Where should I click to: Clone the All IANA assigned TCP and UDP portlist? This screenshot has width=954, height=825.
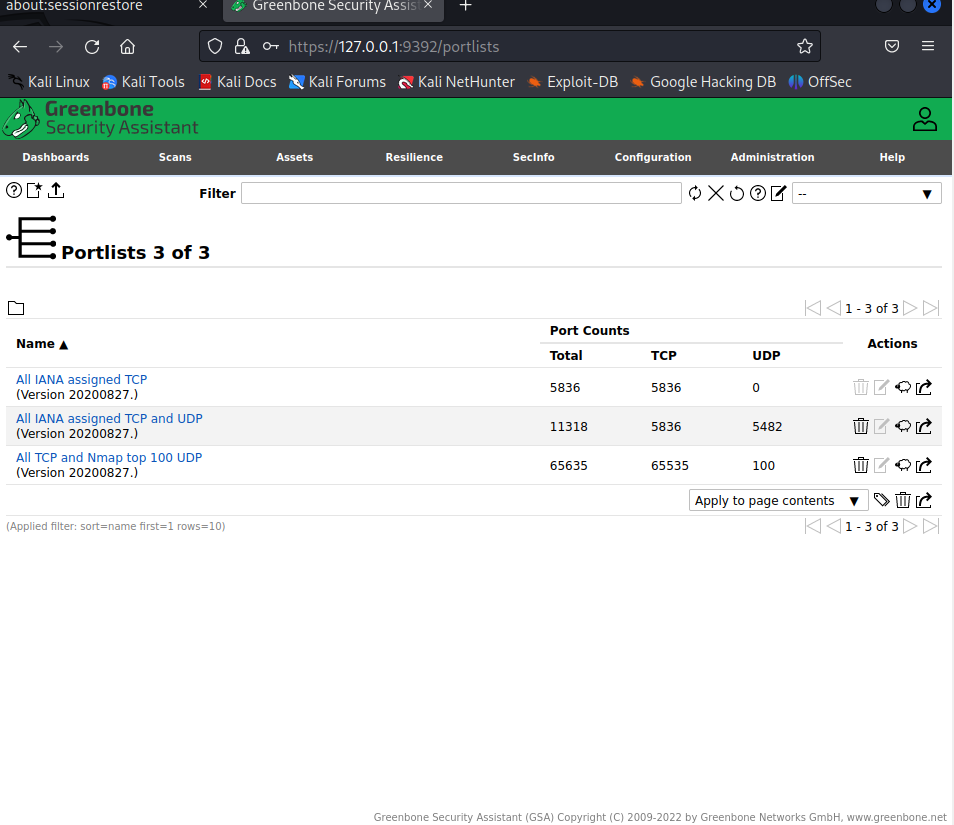[903, 426]
